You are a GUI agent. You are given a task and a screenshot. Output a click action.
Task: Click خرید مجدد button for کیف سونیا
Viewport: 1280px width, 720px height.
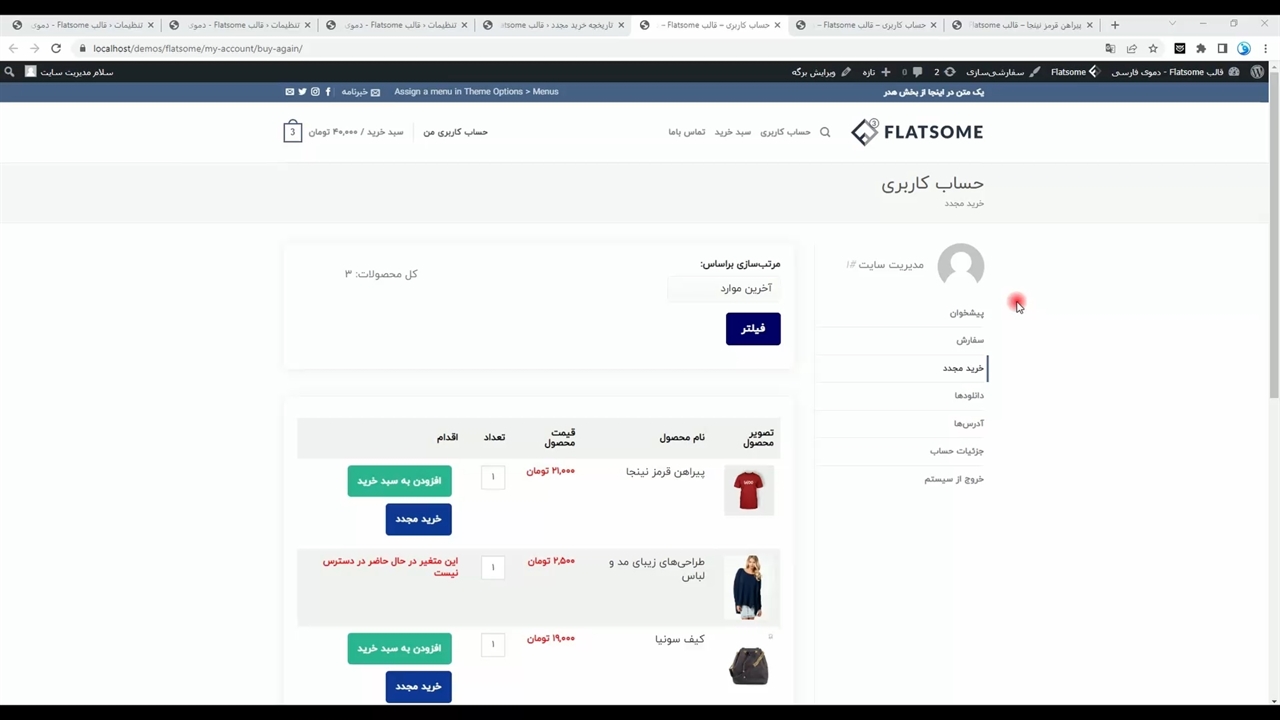(418, 687)
